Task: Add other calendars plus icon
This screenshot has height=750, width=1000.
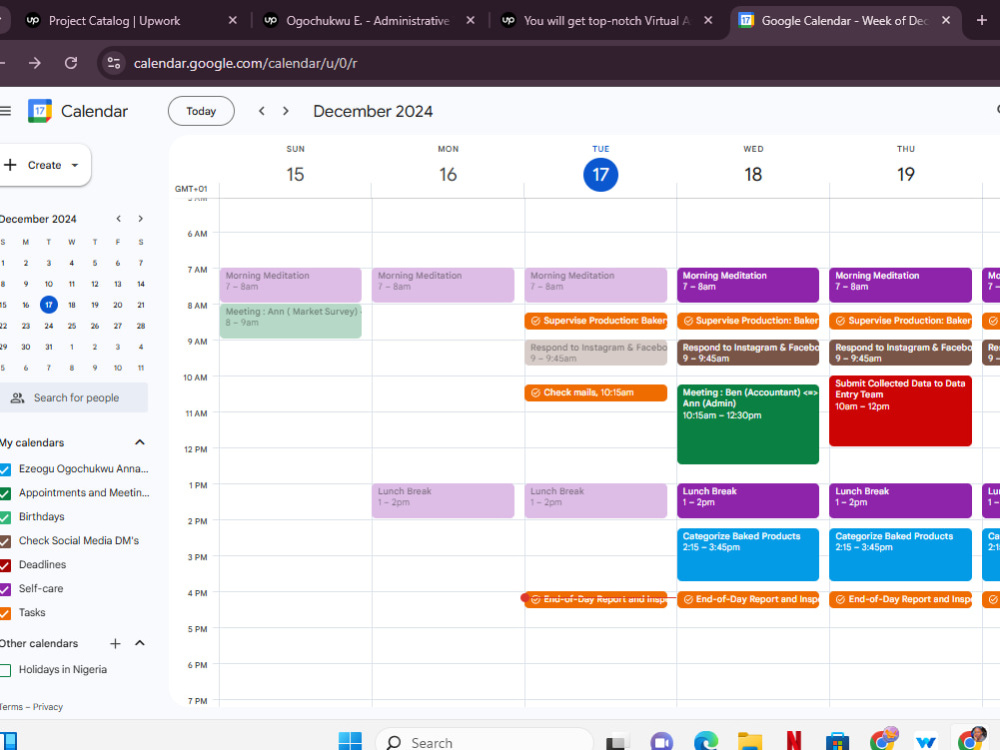Action: (115, 643)
